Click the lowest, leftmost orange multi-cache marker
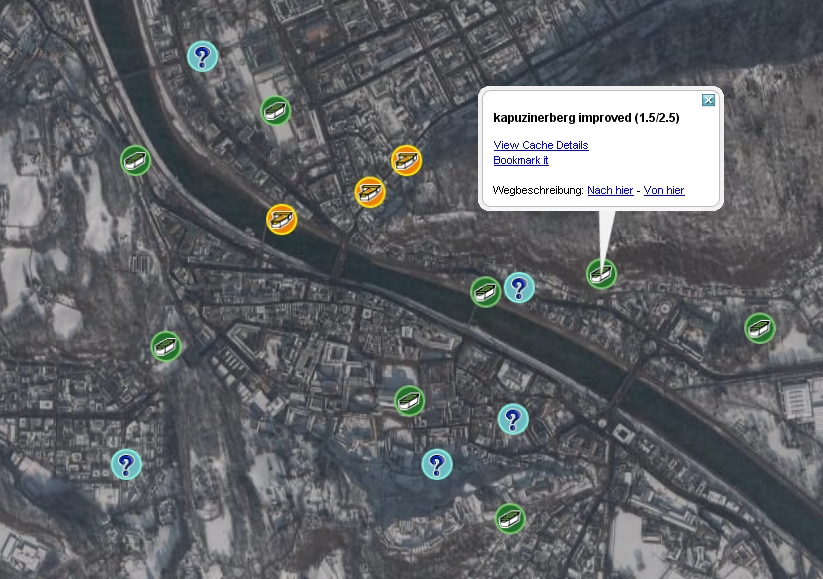 click(x=281, y=219)
